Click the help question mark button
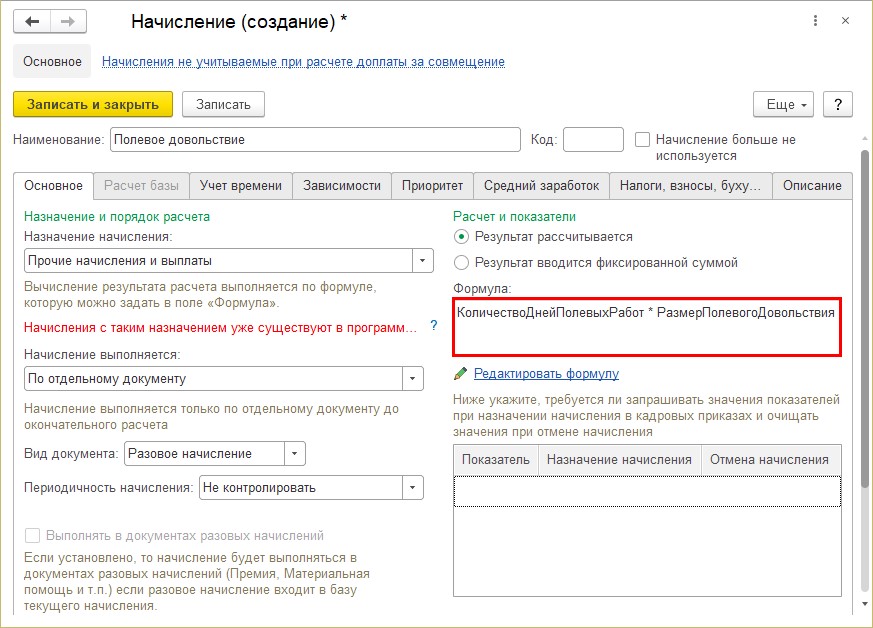873x628 pixels. tap(837, 104)
